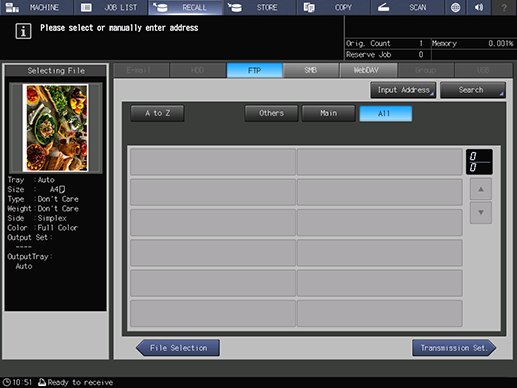The height and width of the screenshot is (388, 517).
Task: Go to the COPY tab
Action: 334,7
